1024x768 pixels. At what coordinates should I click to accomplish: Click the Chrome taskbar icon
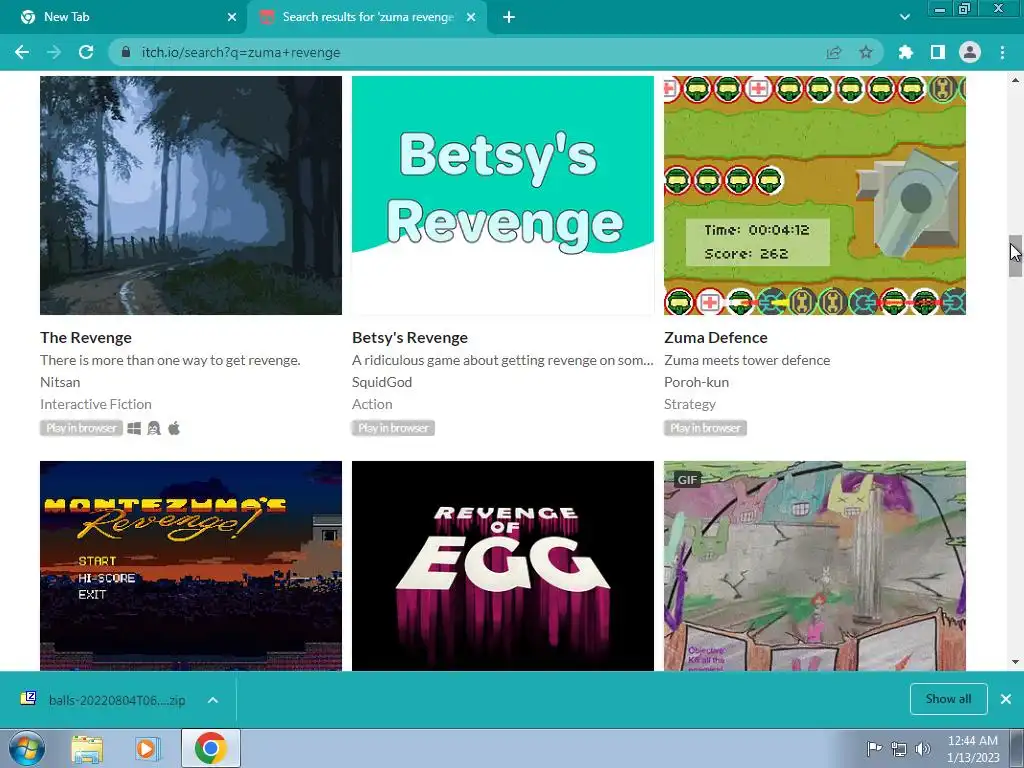(x=210, y=748)
